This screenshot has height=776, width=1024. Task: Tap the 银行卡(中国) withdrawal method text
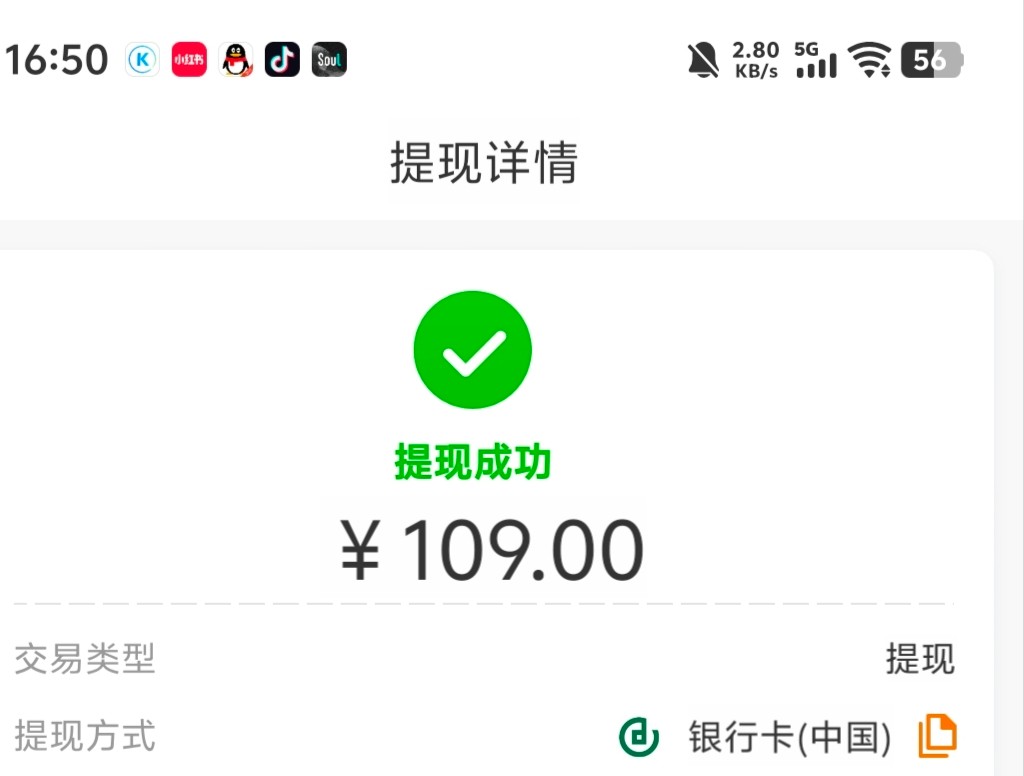[790, 737]
